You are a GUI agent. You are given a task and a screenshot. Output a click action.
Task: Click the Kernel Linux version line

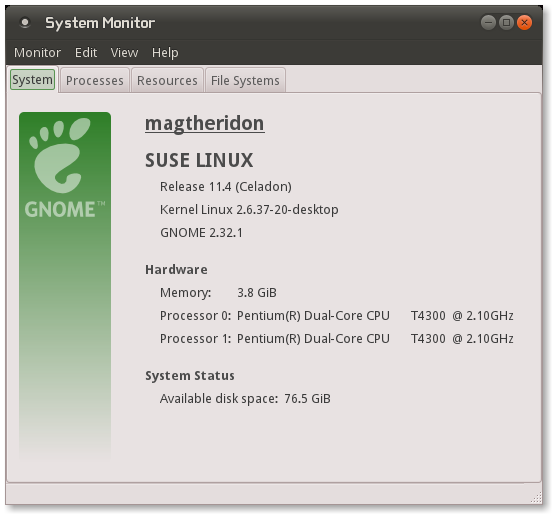click(249, 209)
